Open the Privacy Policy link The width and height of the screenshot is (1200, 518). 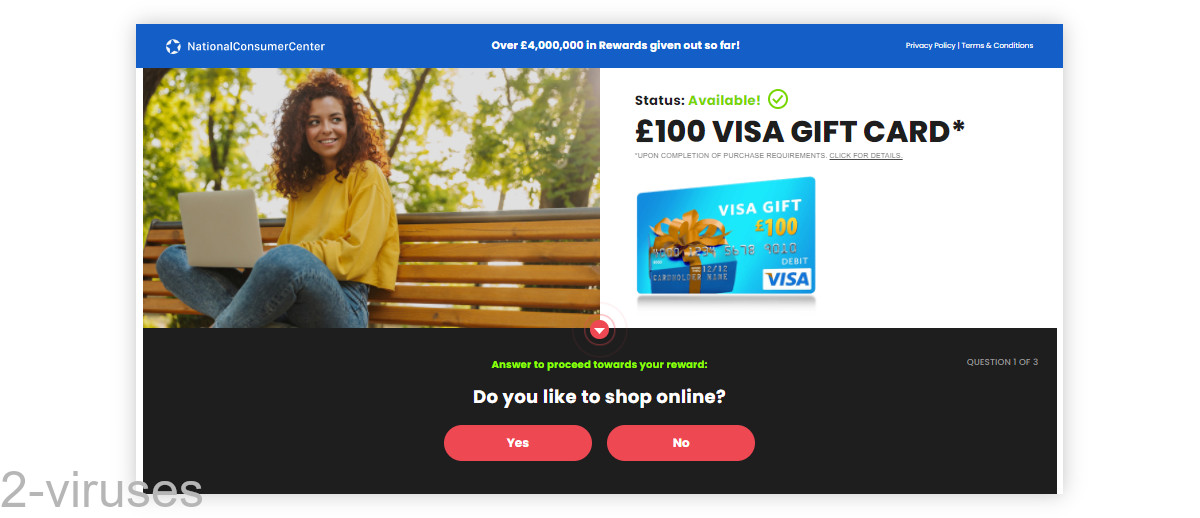point(930,46)
